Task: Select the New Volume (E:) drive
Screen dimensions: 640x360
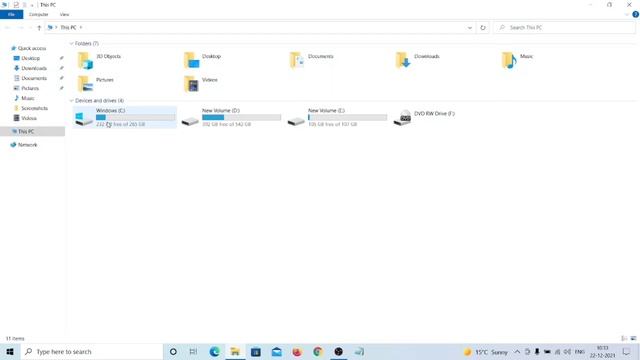Action: click(x=337, y=117)
